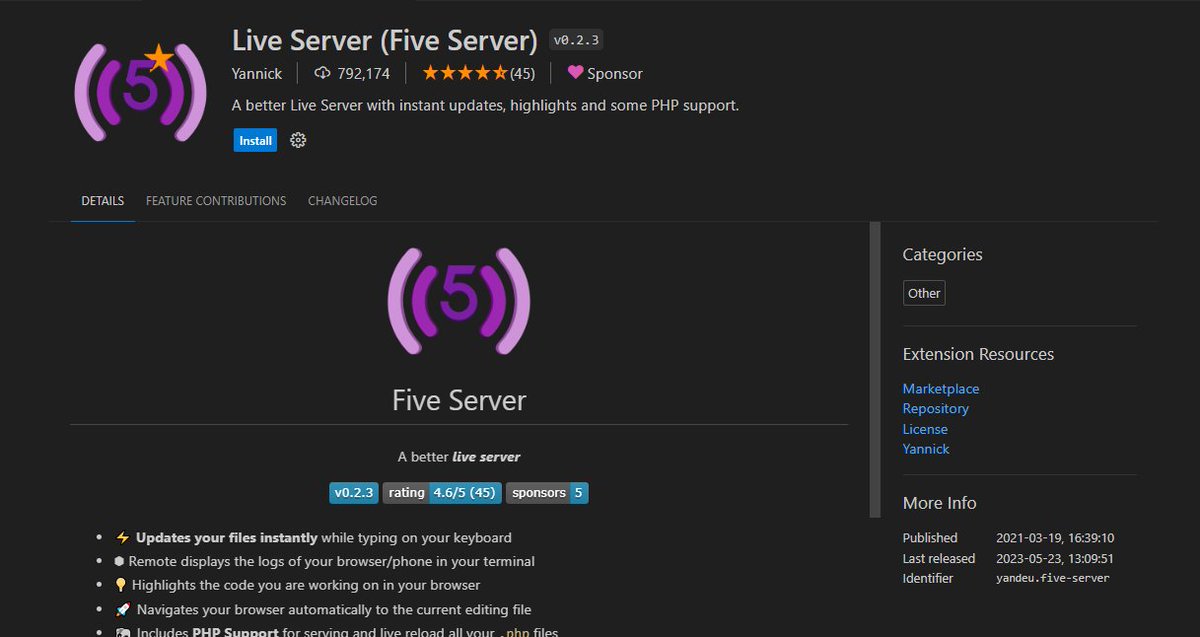The image size is (1200, 637).
Task: Click the v0.2.3 version label in header
Action: coord(576,40)
